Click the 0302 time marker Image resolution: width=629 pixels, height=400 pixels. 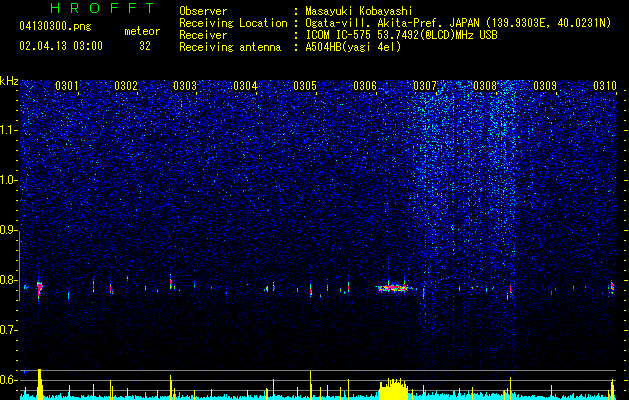click(126, 86)
